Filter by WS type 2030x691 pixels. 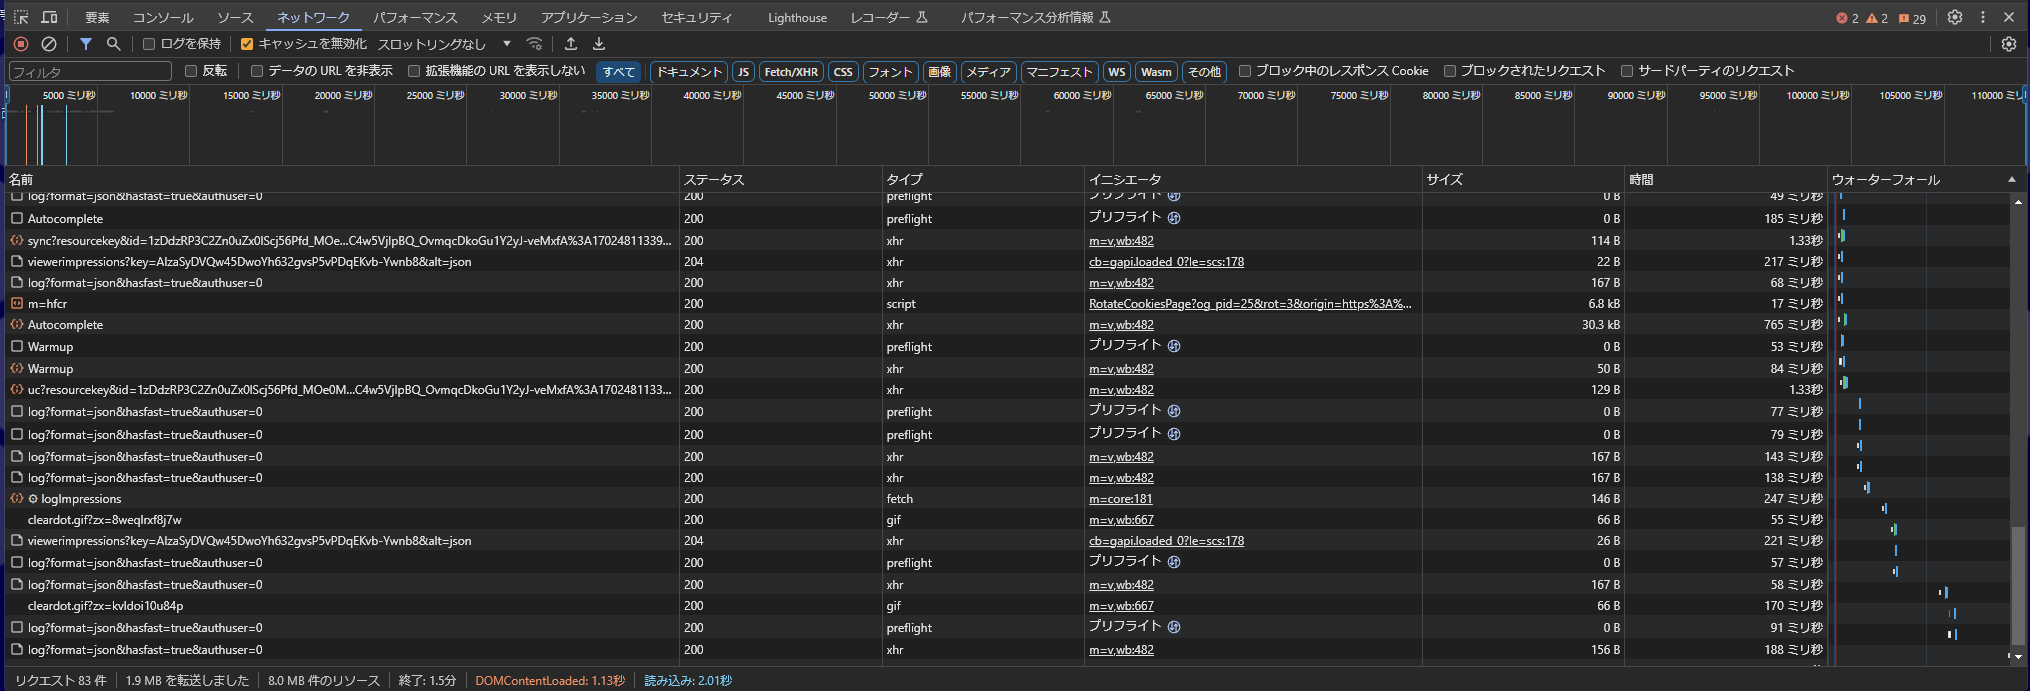coord(1117,72)
